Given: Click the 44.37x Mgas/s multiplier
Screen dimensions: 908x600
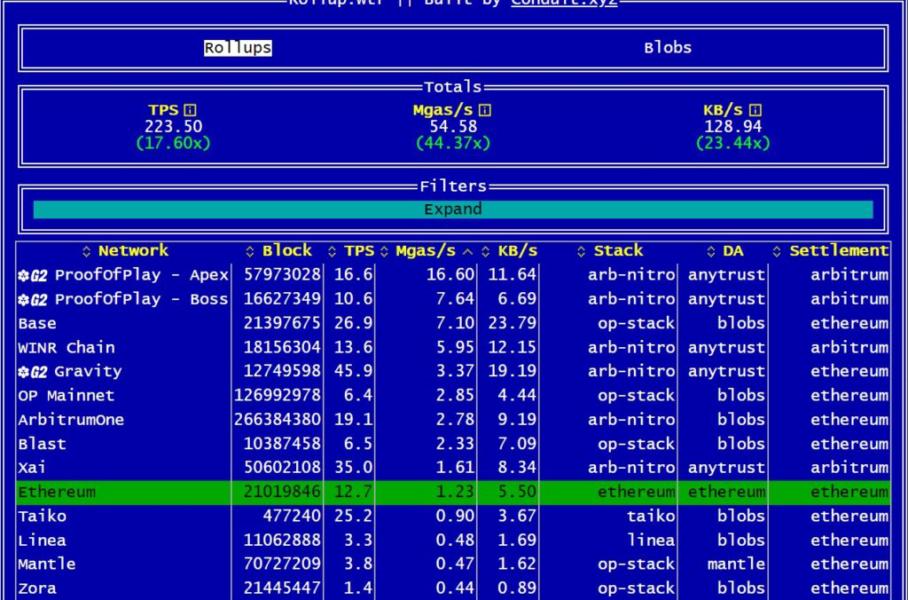Looking at the screenshot, I should point(453,144).
